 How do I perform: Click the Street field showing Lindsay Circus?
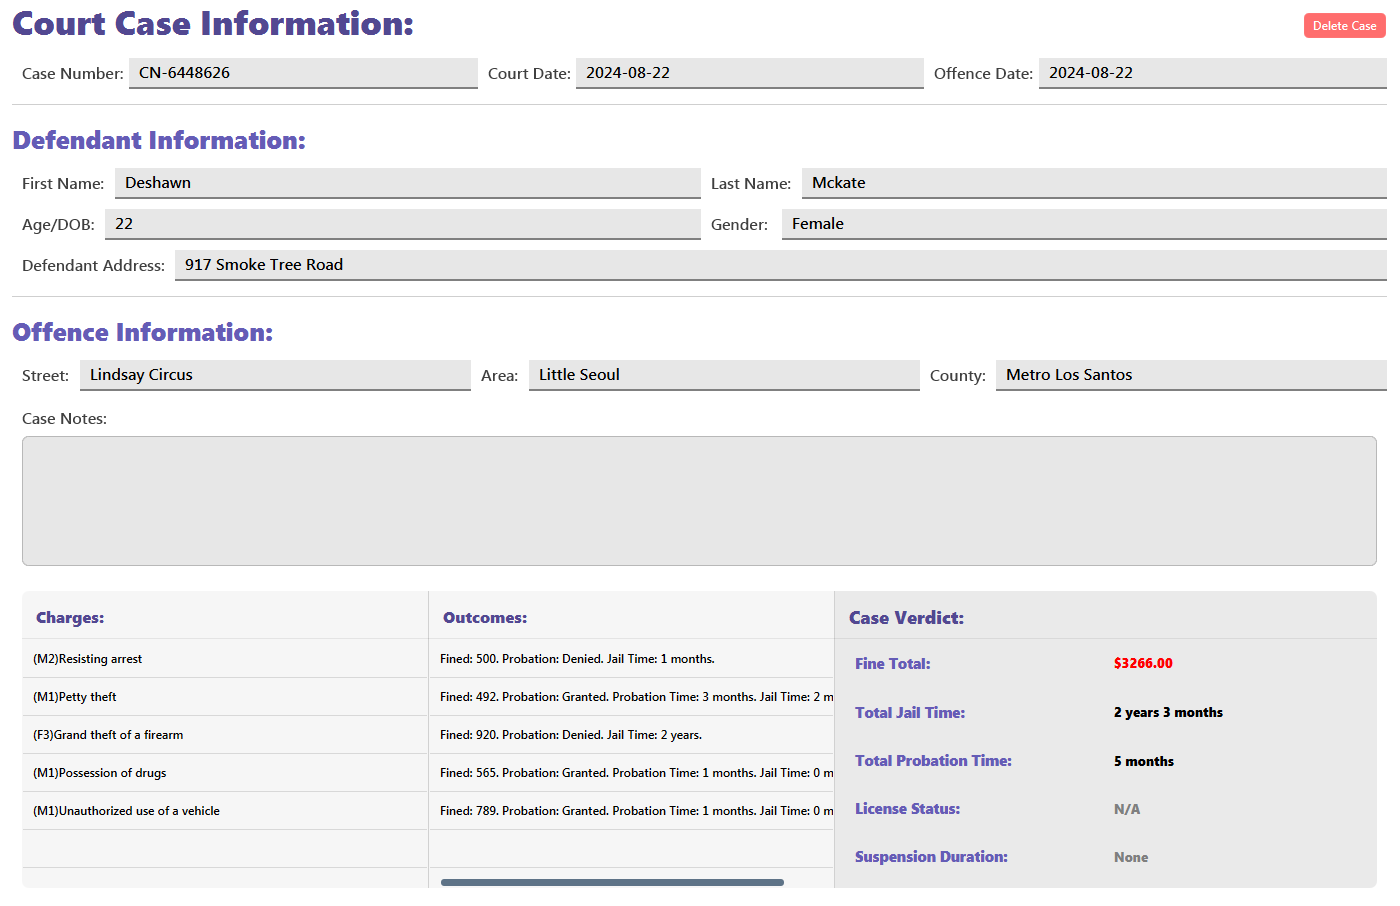tap(275, 375)
